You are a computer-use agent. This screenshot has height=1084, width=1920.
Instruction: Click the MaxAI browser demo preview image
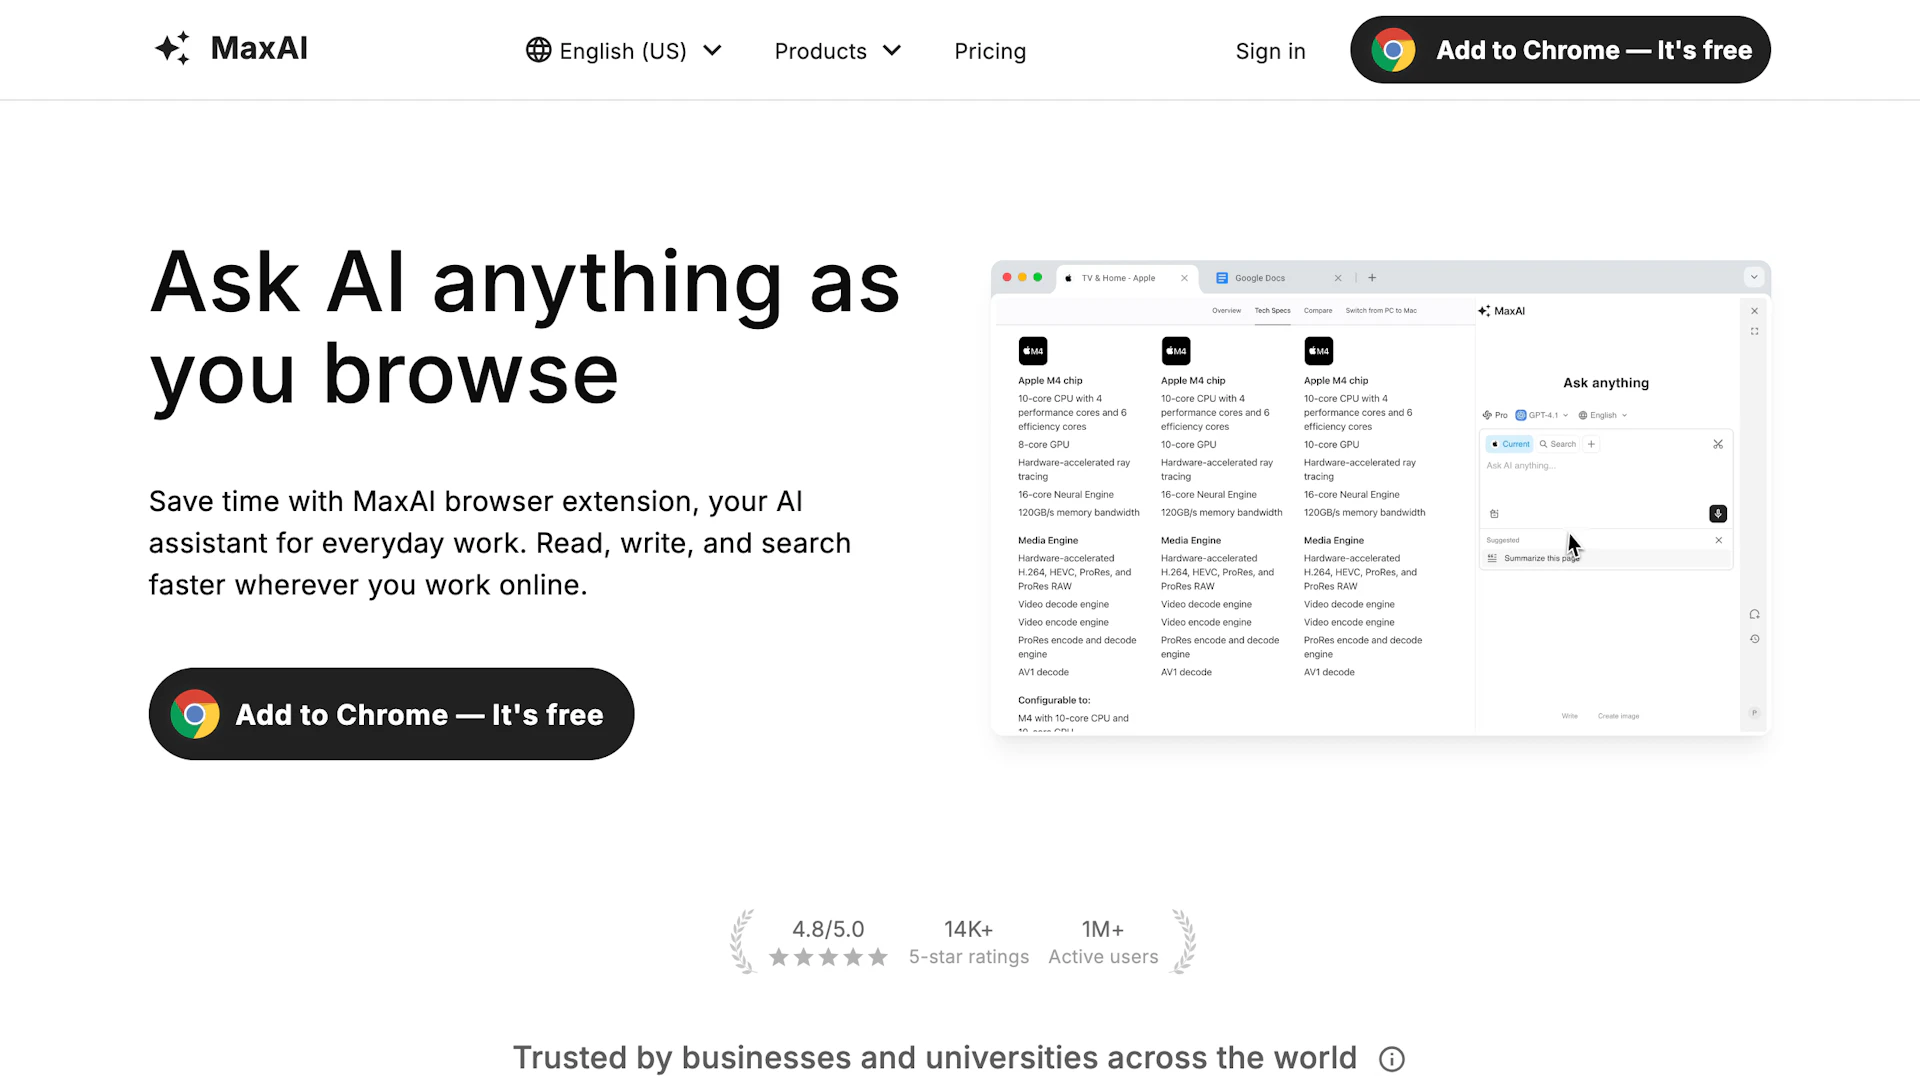(x=1380, y=498)
